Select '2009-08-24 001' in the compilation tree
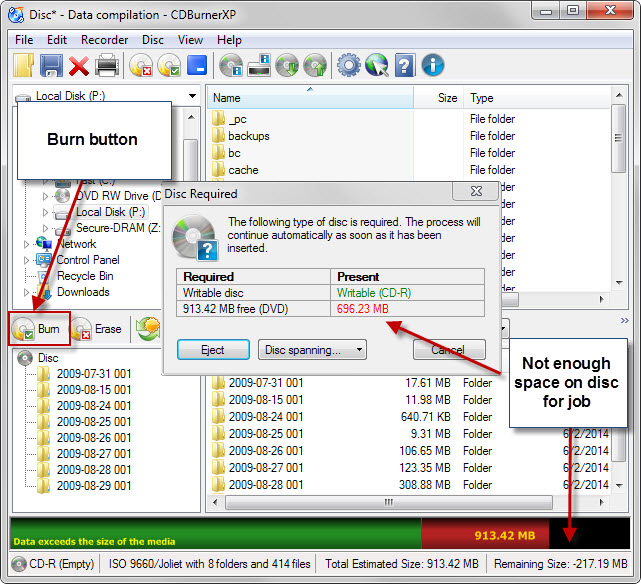Viewport: 641px width, 584px height. tap(94, 406)
